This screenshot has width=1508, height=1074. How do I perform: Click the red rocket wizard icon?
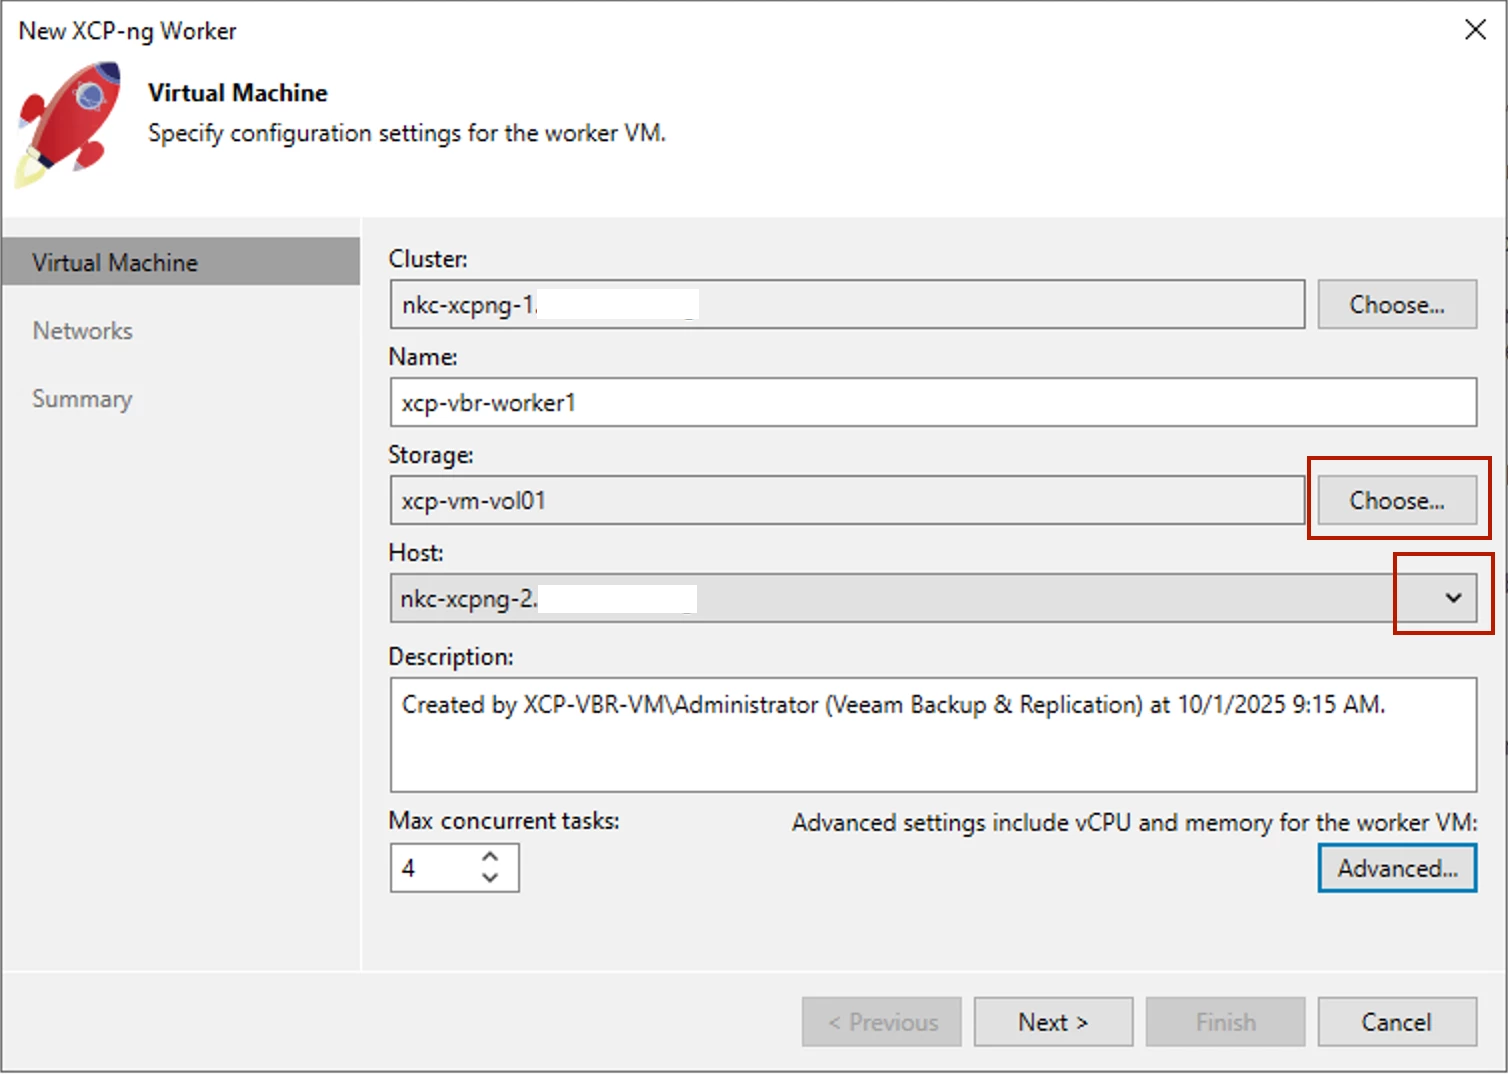point(68,124)
